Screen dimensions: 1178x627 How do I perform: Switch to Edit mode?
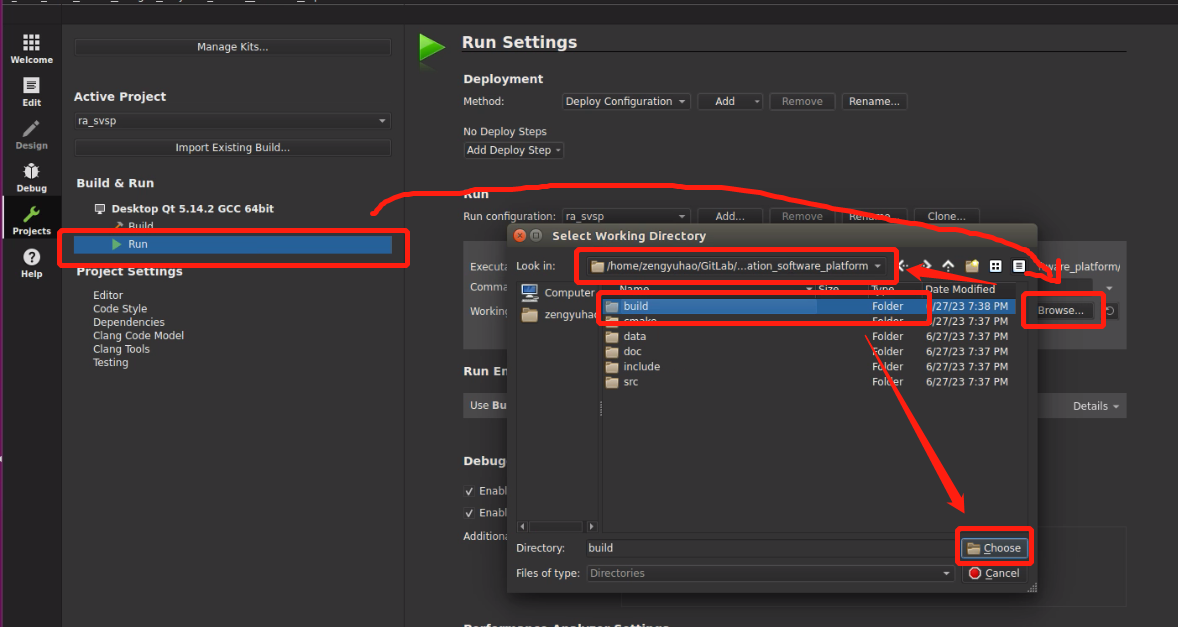[x=31, y=91]
